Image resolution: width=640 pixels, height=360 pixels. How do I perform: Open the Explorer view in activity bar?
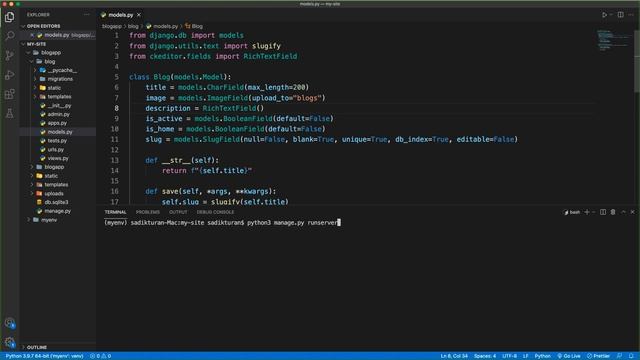(9, 17)
